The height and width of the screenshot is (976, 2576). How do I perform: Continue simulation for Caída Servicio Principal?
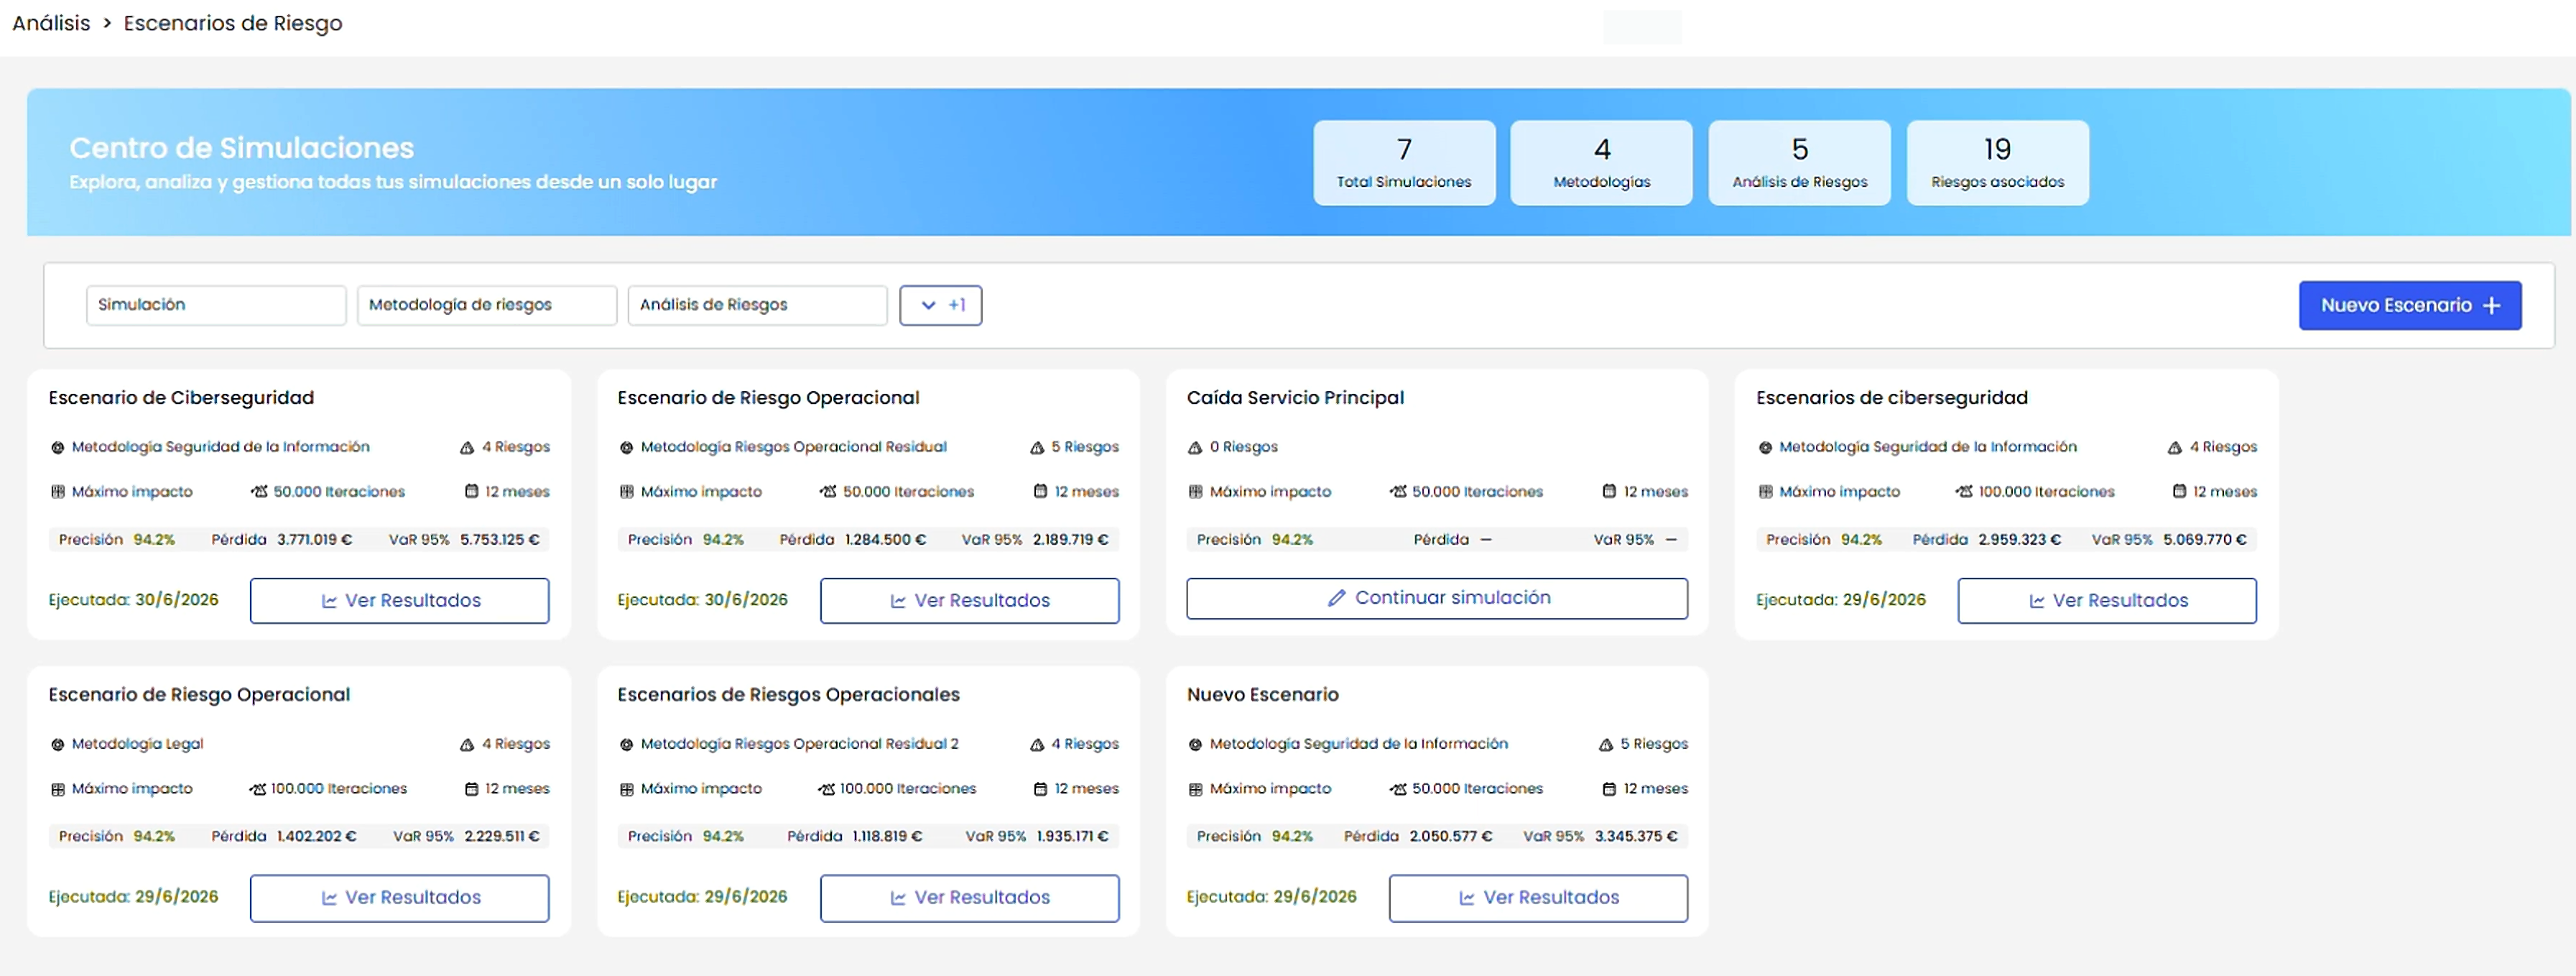(1437, 598)
